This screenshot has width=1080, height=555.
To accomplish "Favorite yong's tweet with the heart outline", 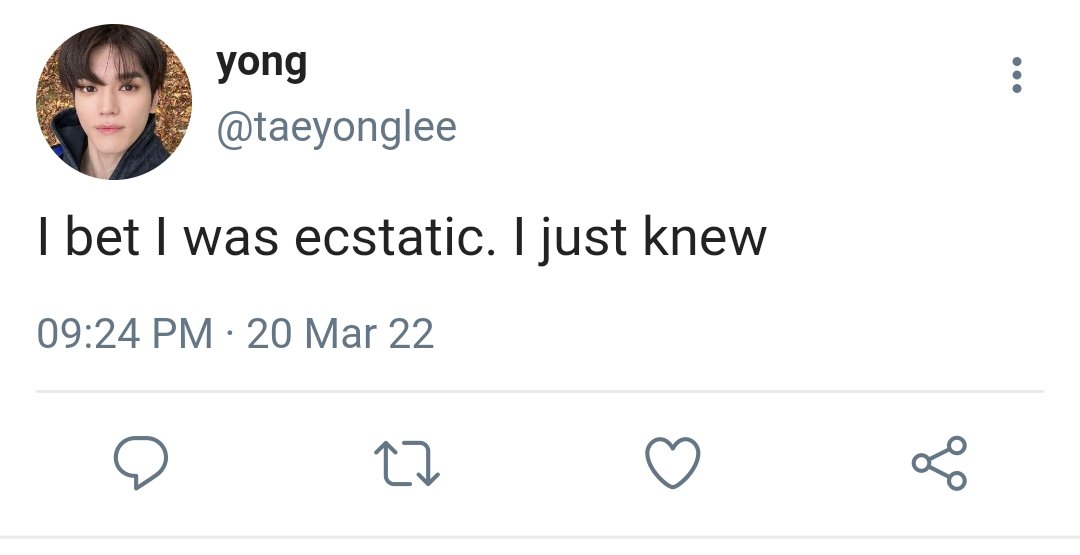I will click(x=672, y=463).
